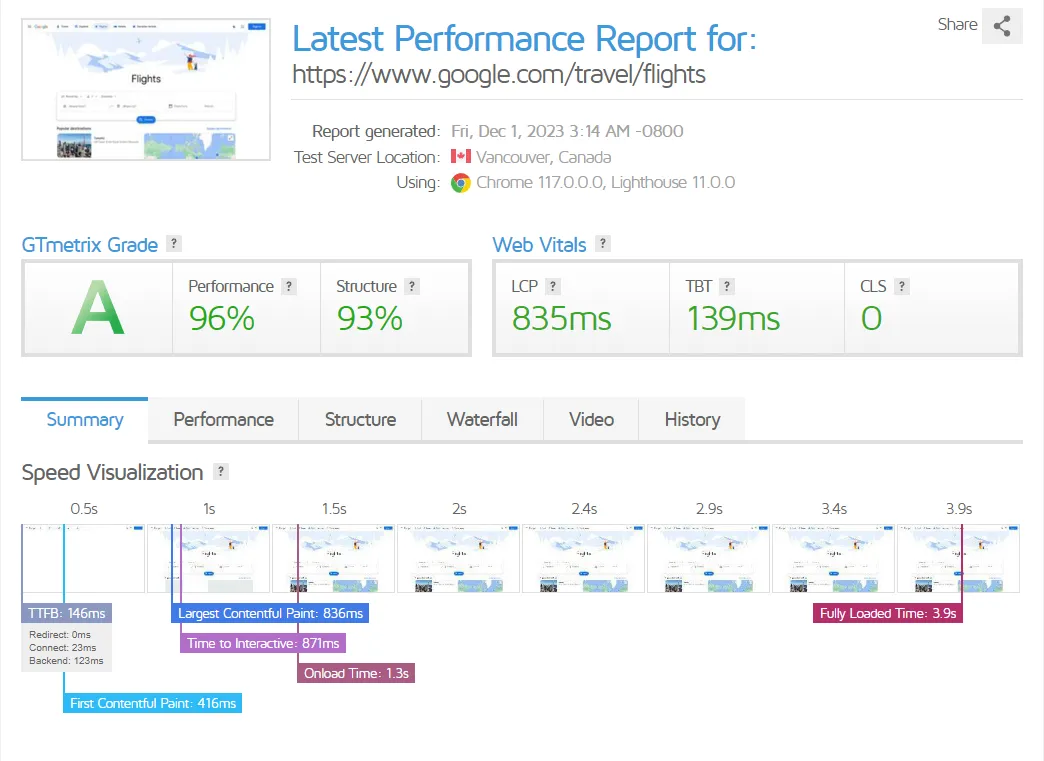The height and width of the screenshot is (761, 1044).
Task: Click the Performance score help icon
Action: (x=289, y=286)
